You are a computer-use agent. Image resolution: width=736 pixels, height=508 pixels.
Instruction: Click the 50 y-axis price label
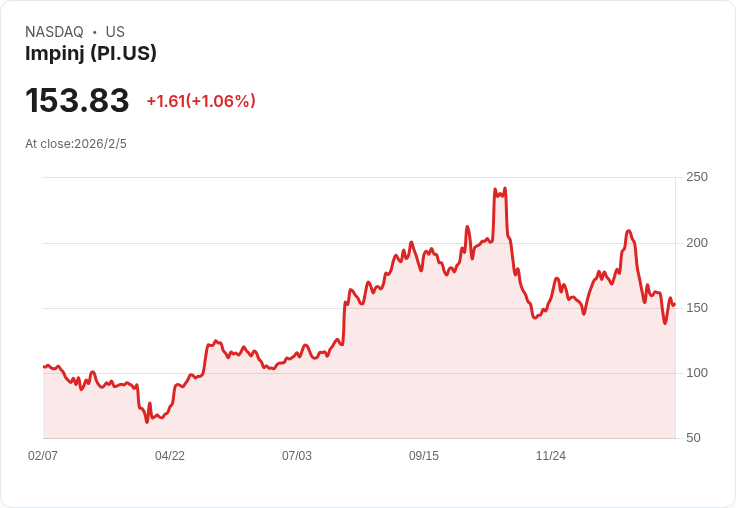pyautogui.click(x=693, y=438)
